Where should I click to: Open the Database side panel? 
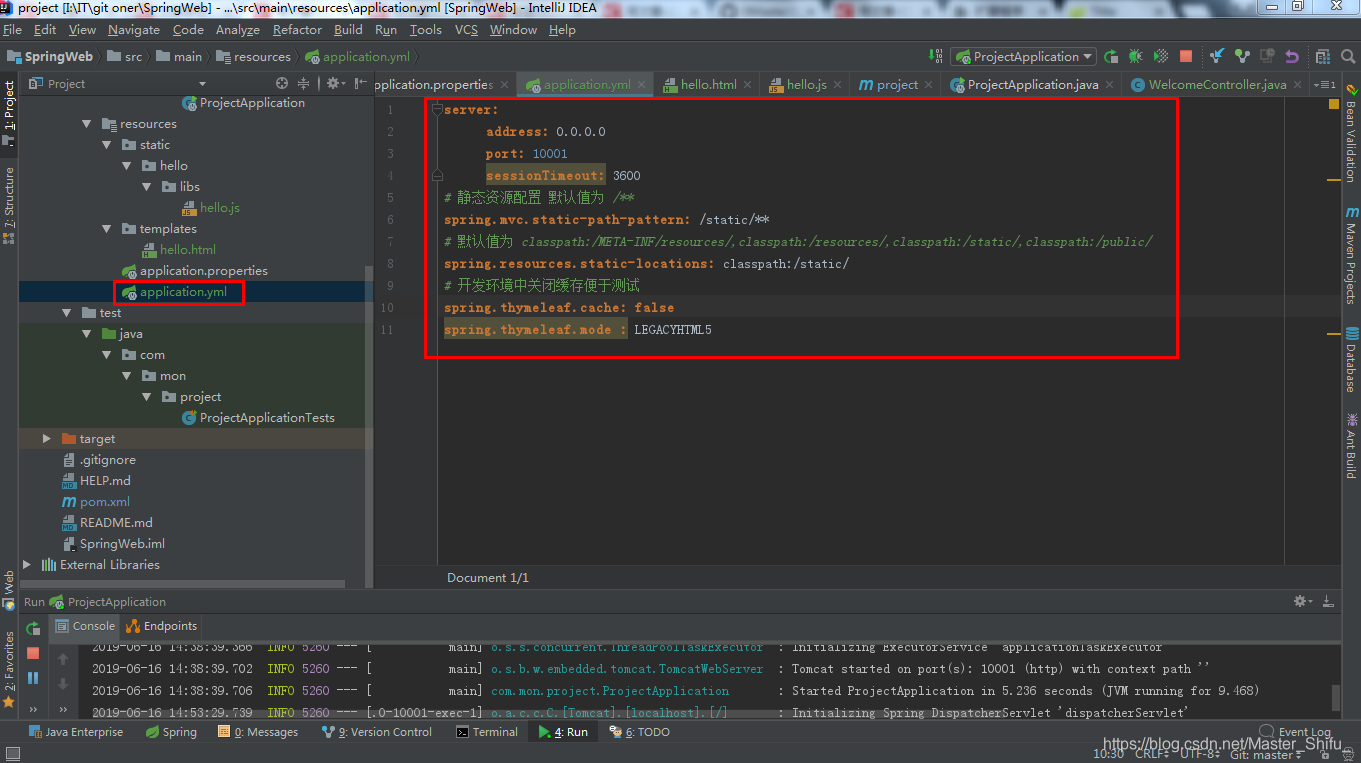1351,360
